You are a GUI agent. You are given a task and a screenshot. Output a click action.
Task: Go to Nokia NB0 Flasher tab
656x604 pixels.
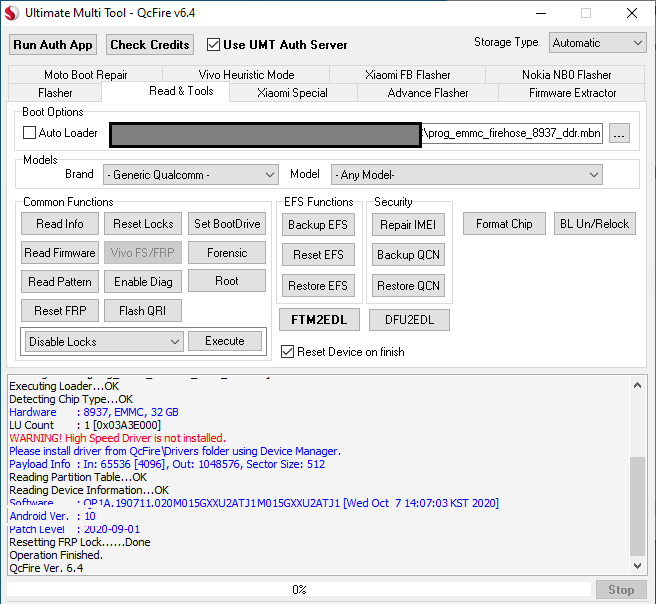point(566,75)
